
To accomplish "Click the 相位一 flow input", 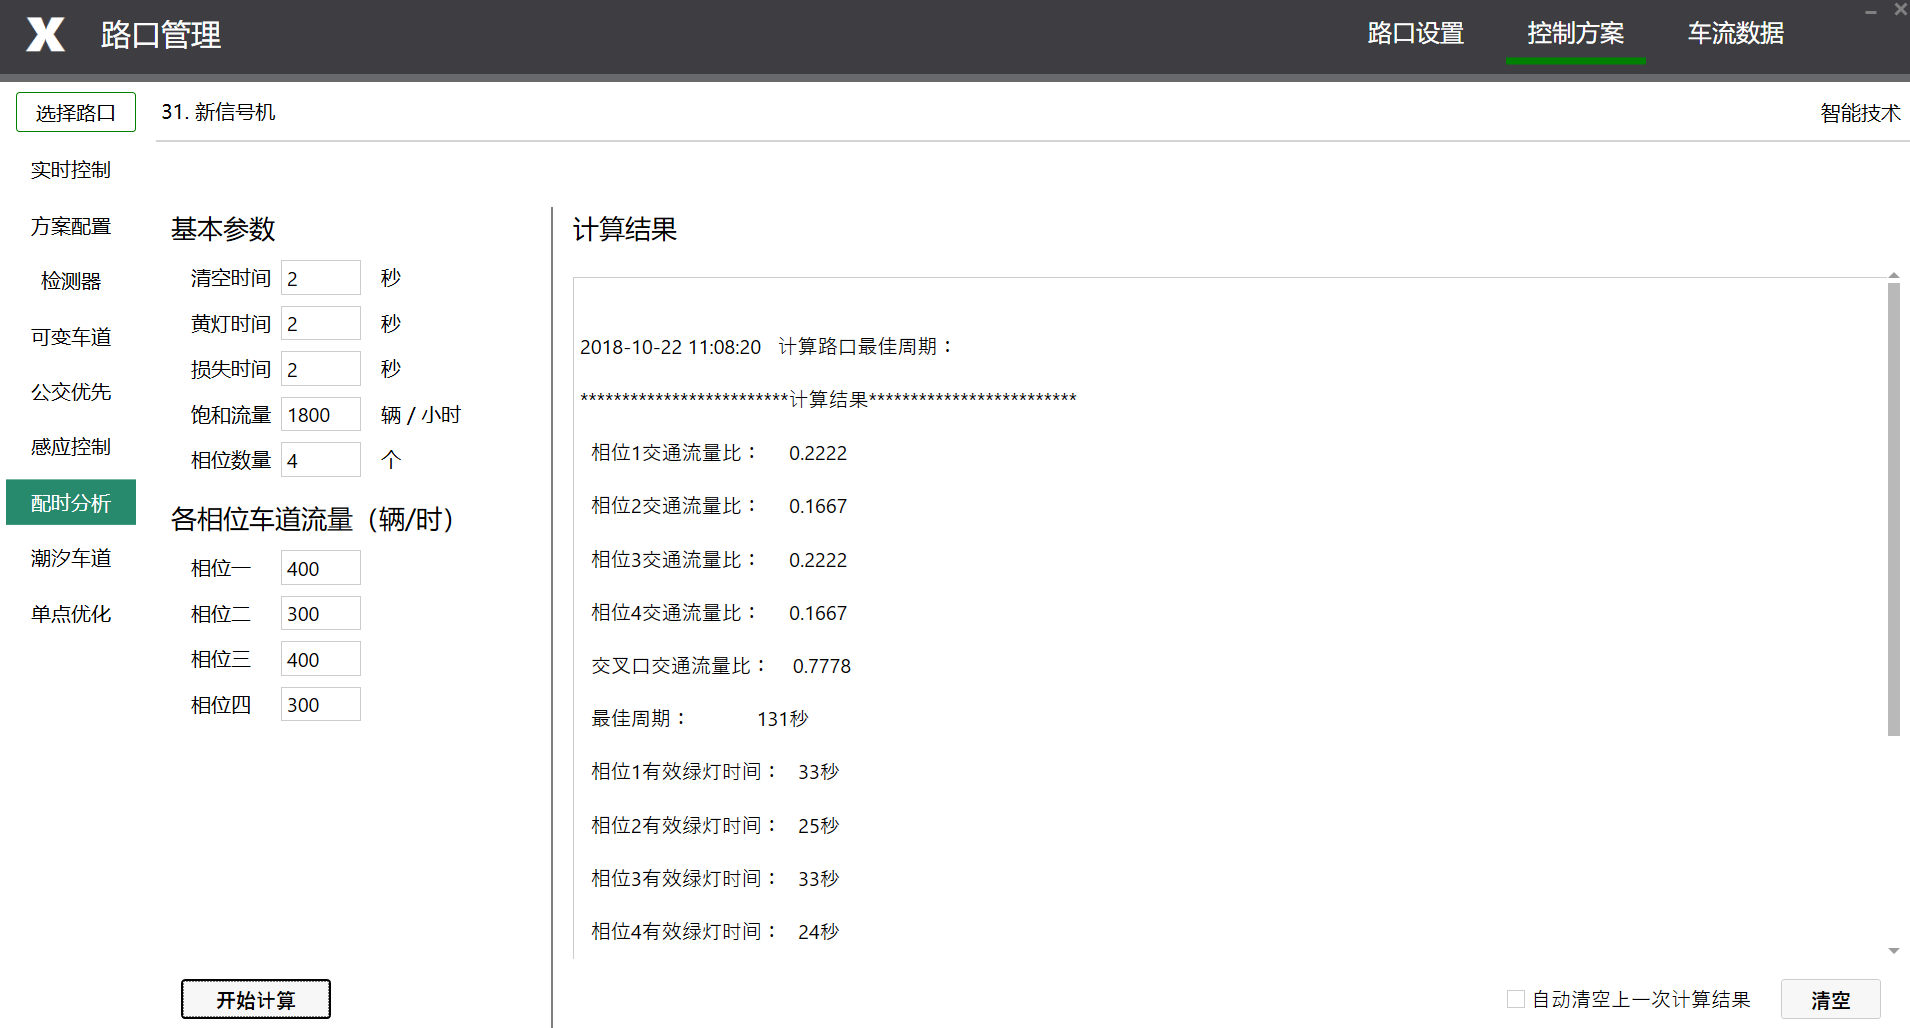I will pyautogui.click(x=321, y=568).
